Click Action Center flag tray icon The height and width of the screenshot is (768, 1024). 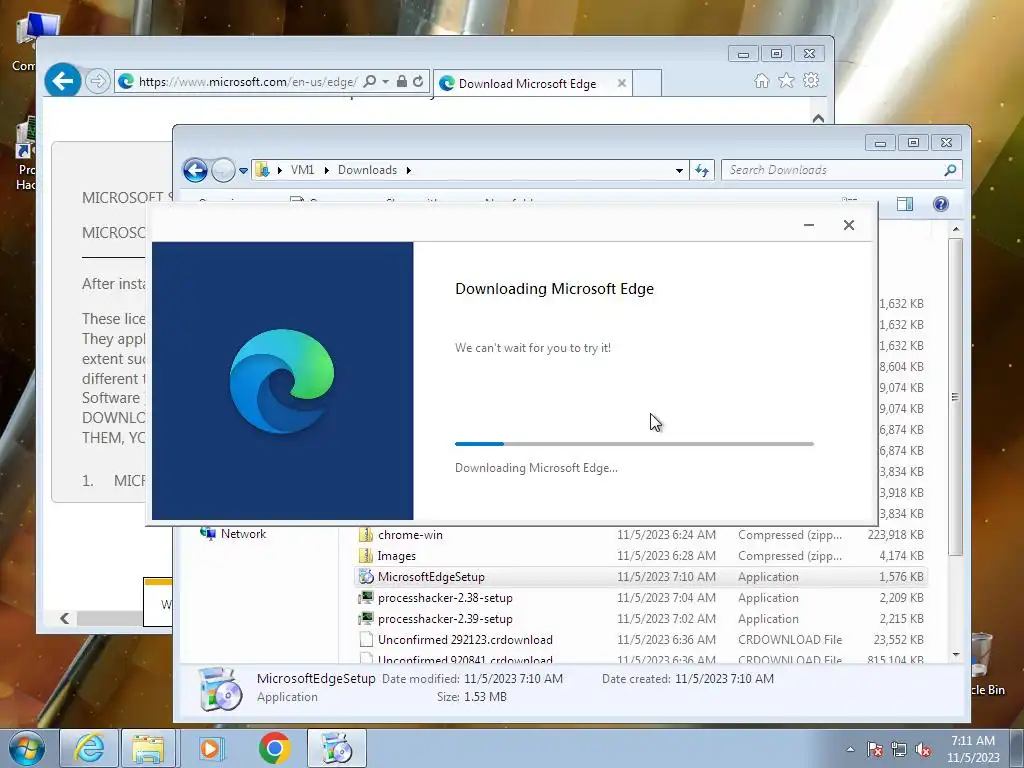875,750
